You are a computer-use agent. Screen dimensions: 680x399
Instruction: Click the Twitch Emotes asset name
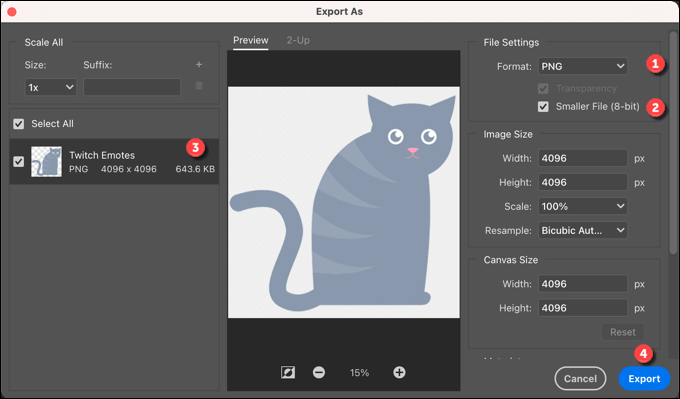[x=102, y=155]
